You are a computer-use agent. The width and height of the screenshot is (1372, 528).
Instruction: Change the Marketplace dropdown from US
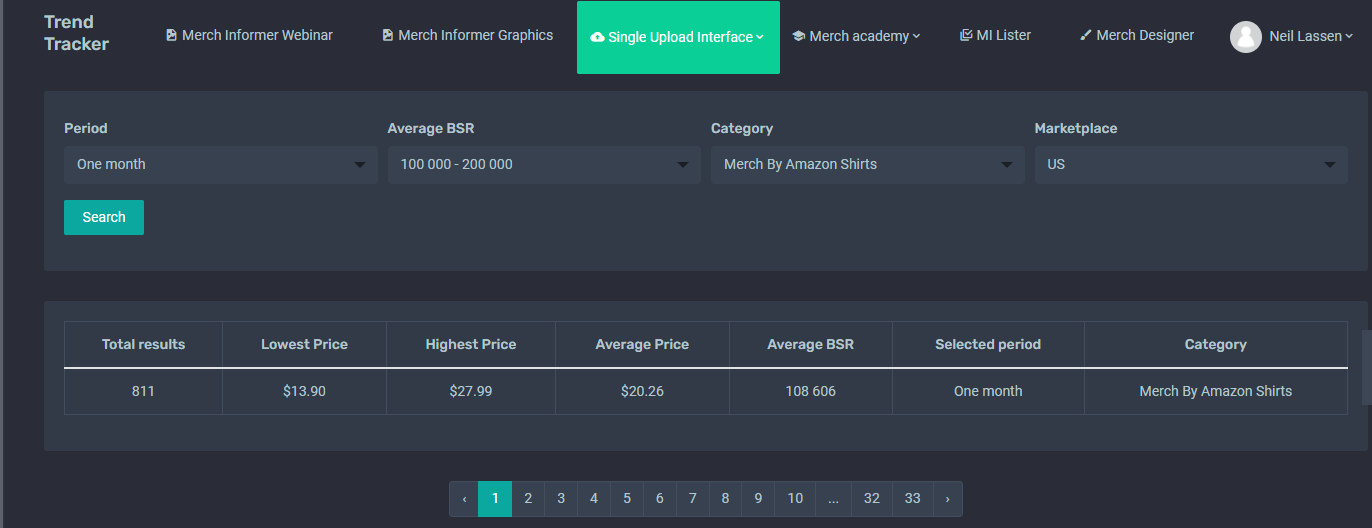[1191, 164]
